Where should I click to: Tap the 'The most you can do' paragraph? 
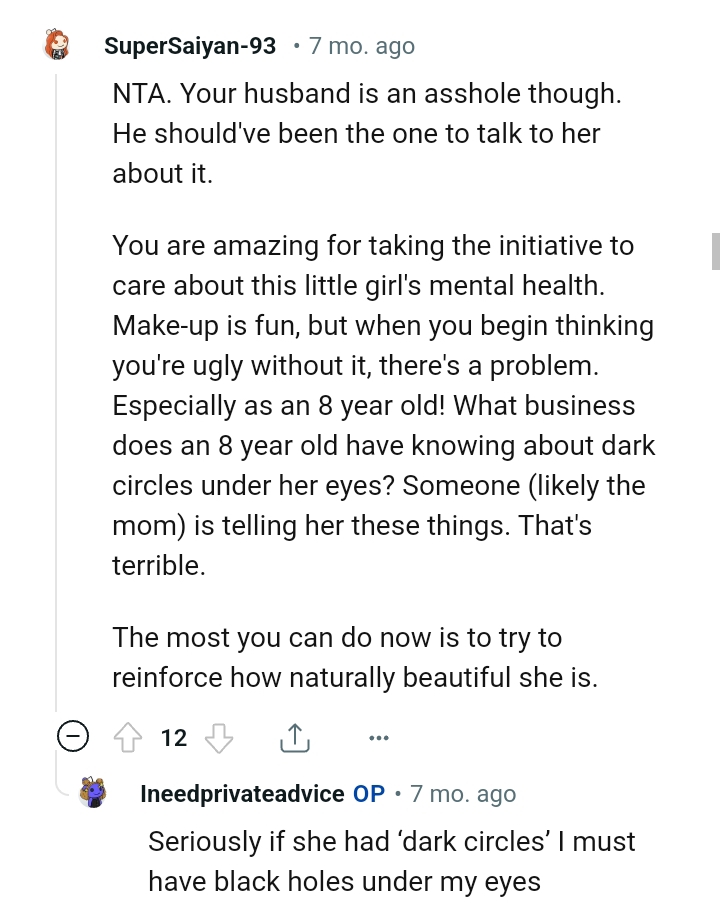[x=355, y=657]
